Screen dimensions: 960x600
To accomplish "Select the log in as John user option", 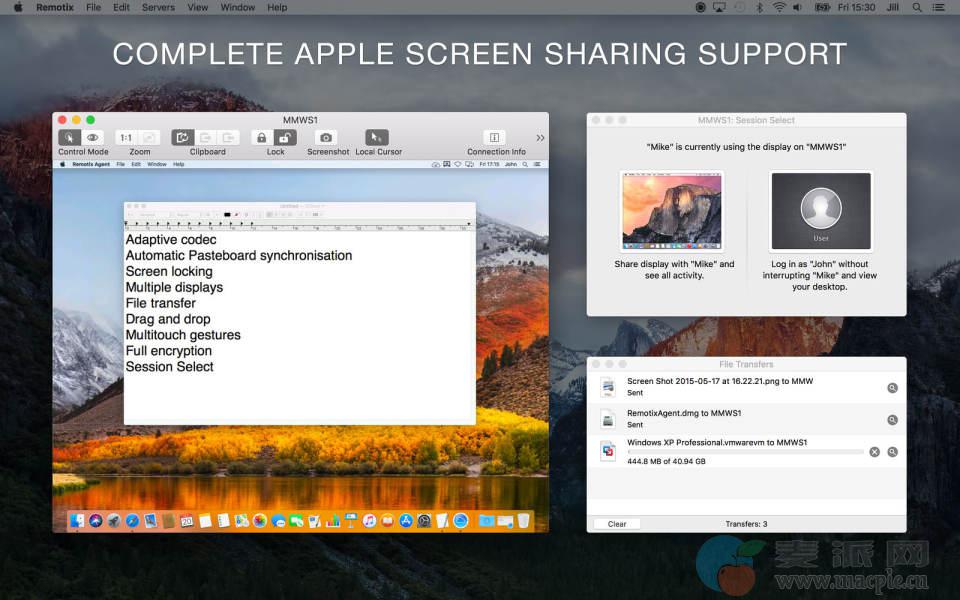I will click(x=820, y=211).
